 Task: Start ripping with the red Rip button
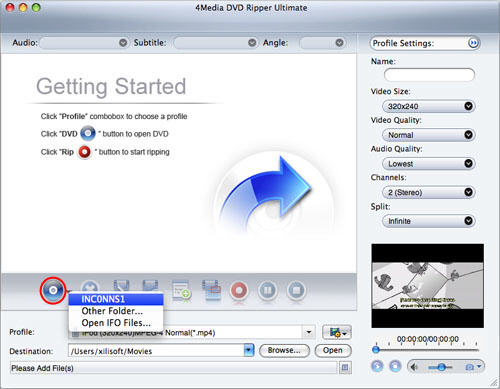(239, 290)
